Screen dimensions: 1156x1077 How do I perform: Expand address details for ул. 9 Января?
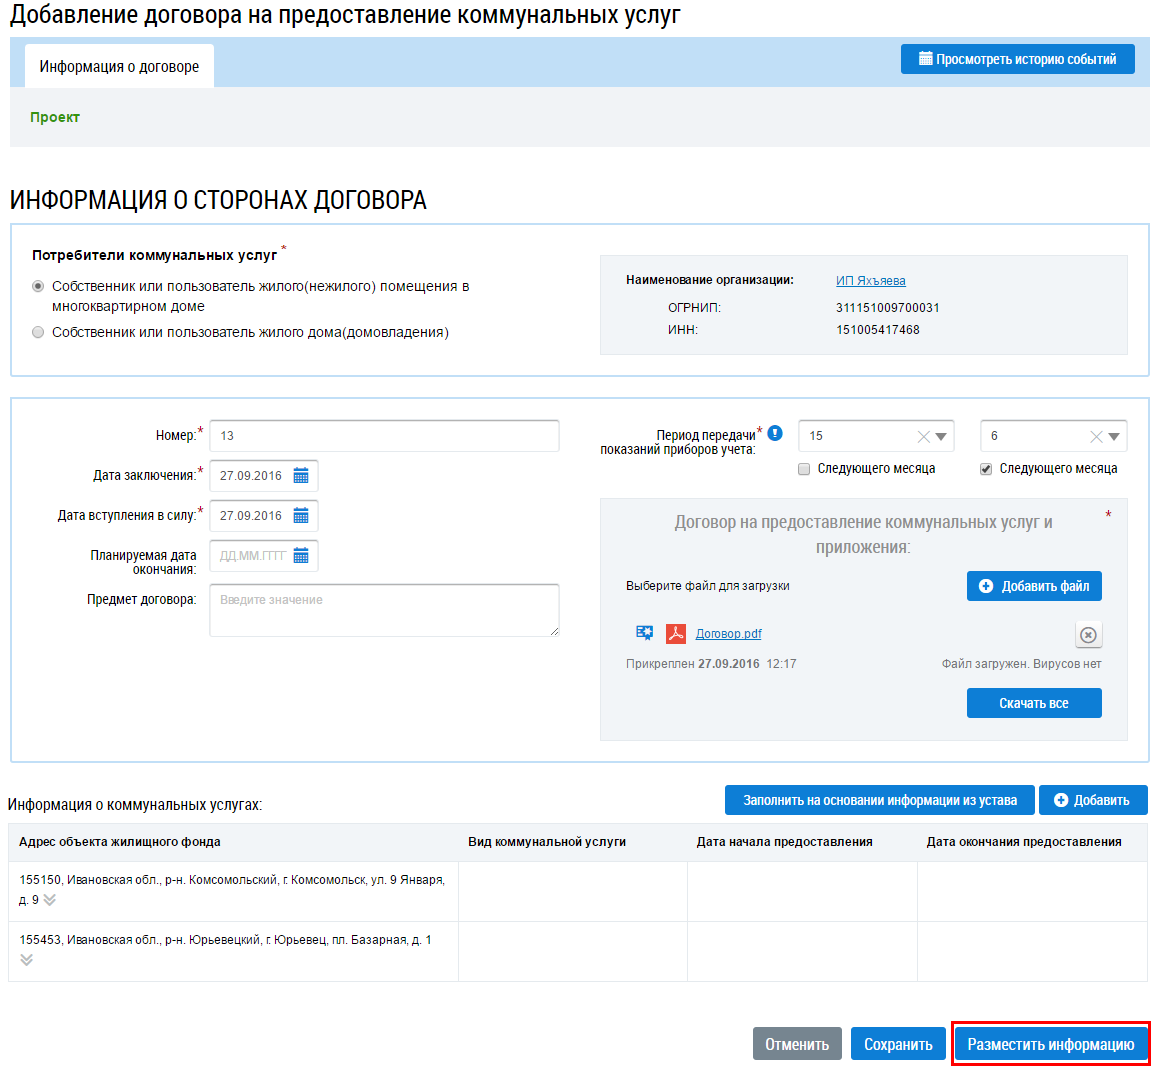pos(50,900)
